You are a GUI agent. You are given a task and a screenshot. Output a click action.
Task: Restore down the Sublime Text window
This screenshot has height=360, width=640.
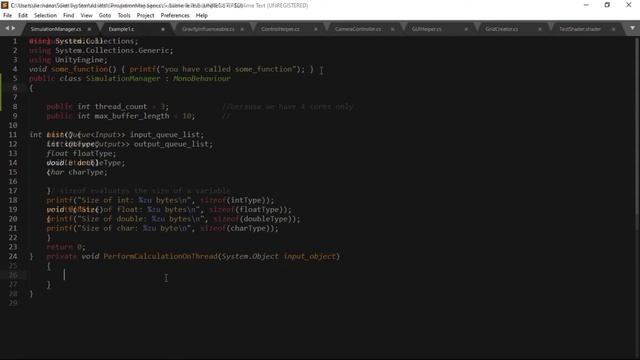[x=607, y=5]
